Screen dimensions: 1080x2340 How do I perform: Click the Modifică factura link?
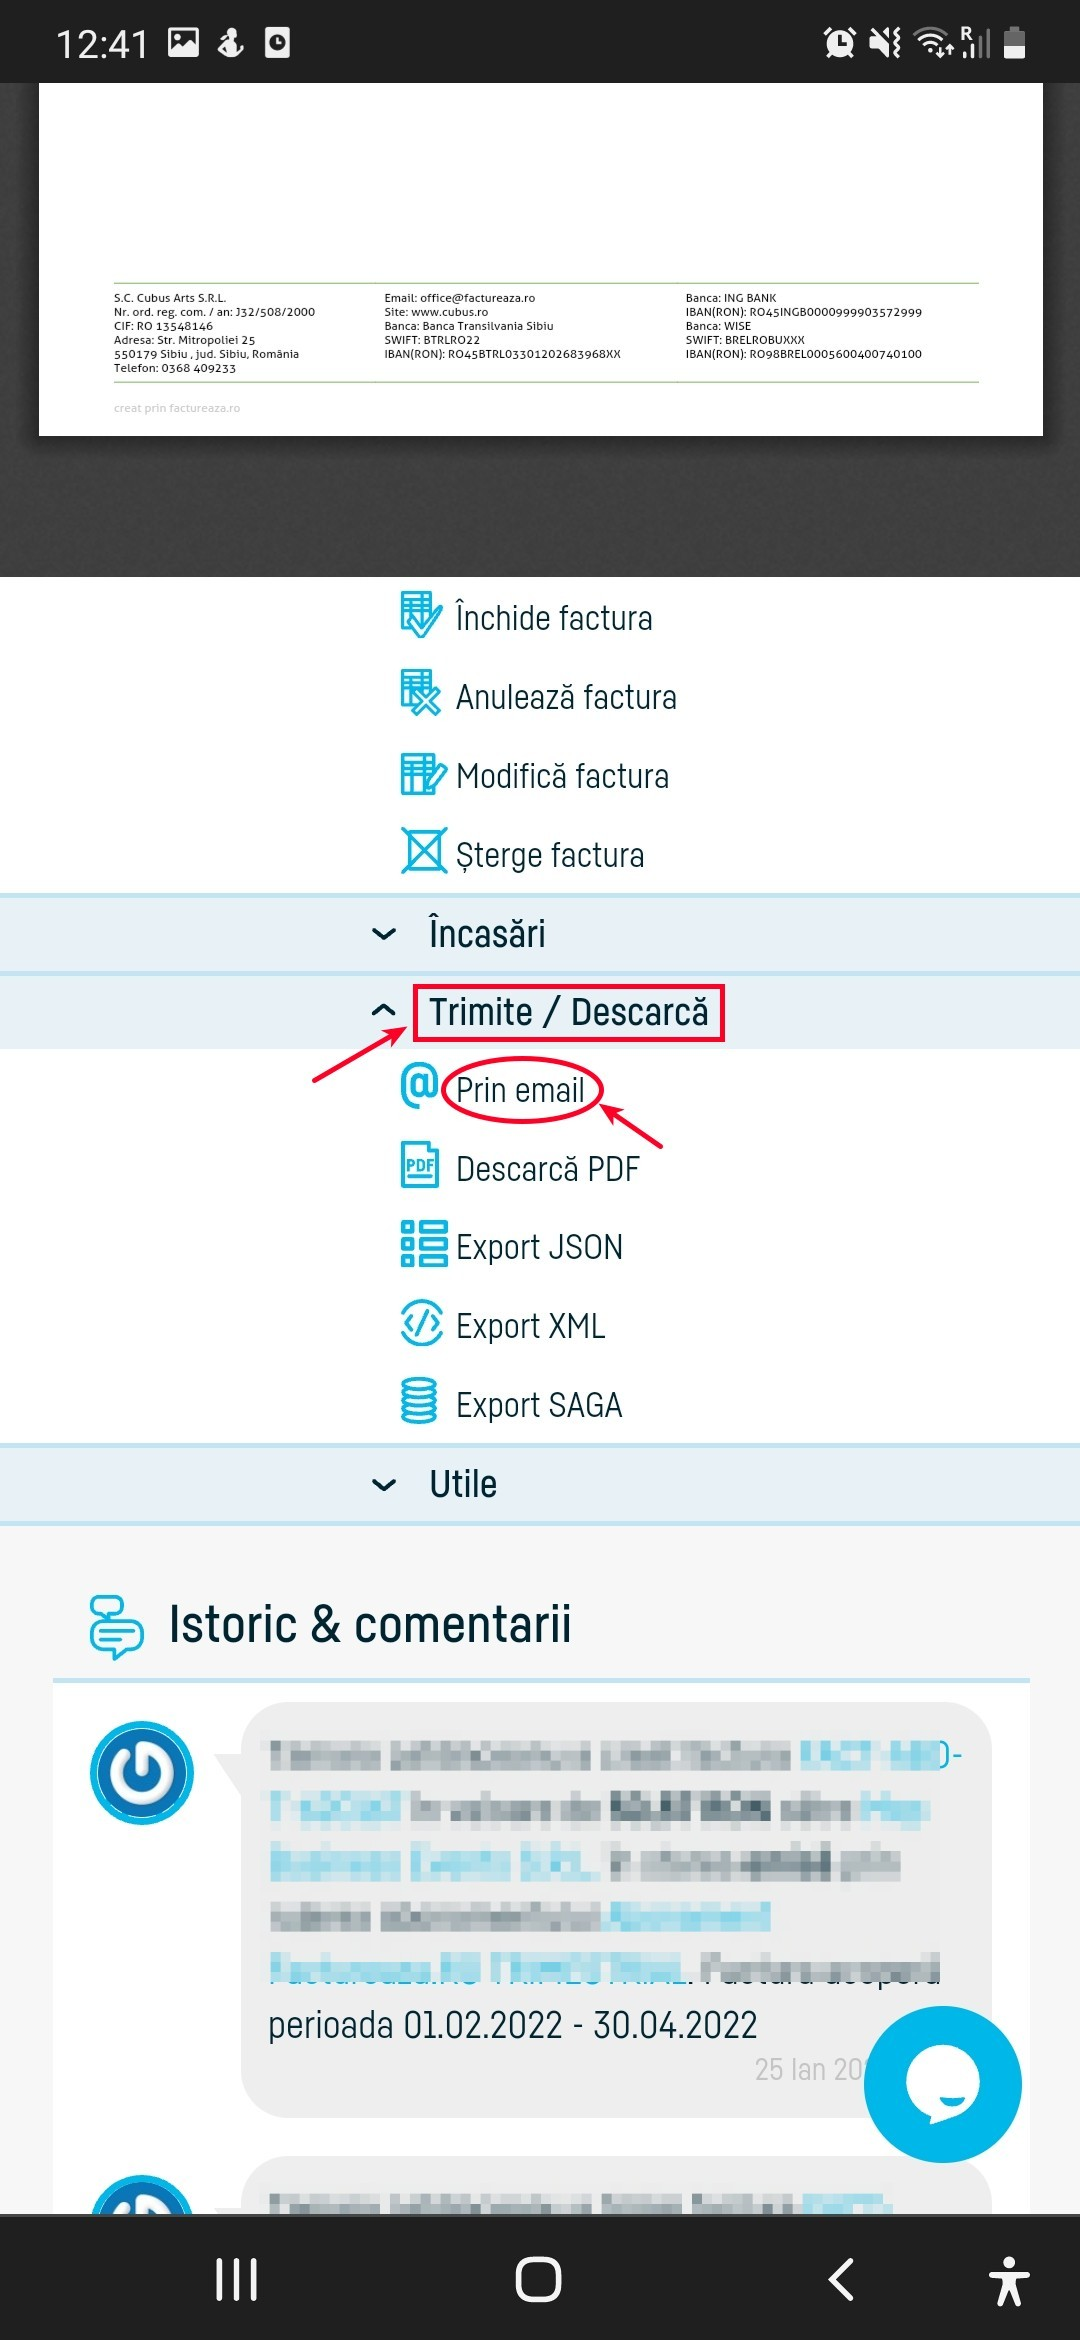point(562,776)
